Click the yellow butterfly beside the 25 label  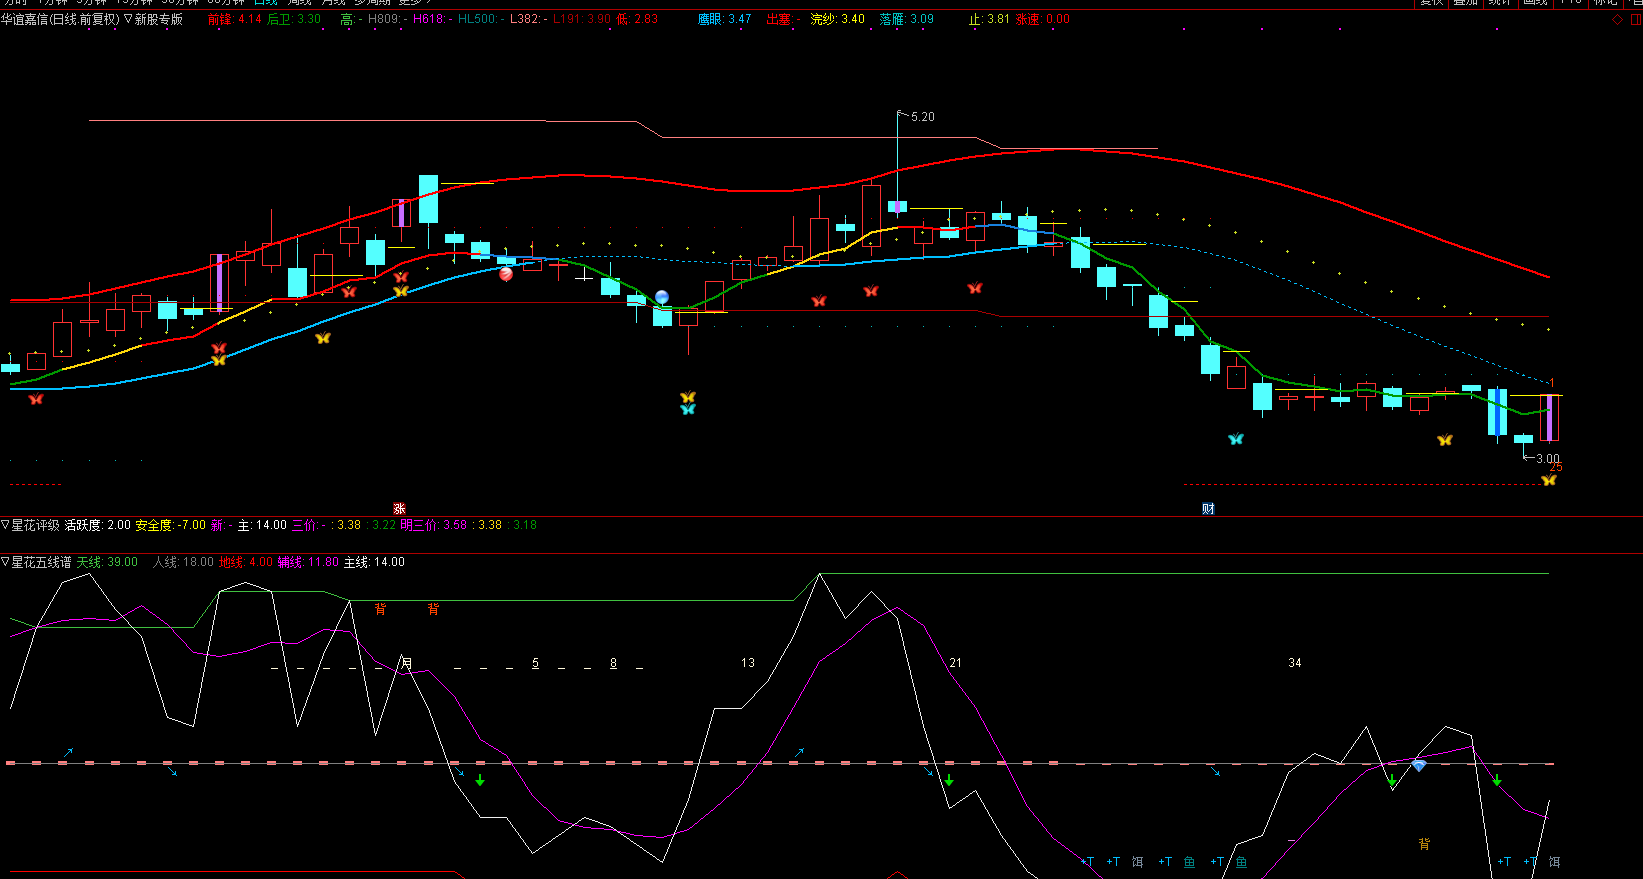(x=1549, y=480)
